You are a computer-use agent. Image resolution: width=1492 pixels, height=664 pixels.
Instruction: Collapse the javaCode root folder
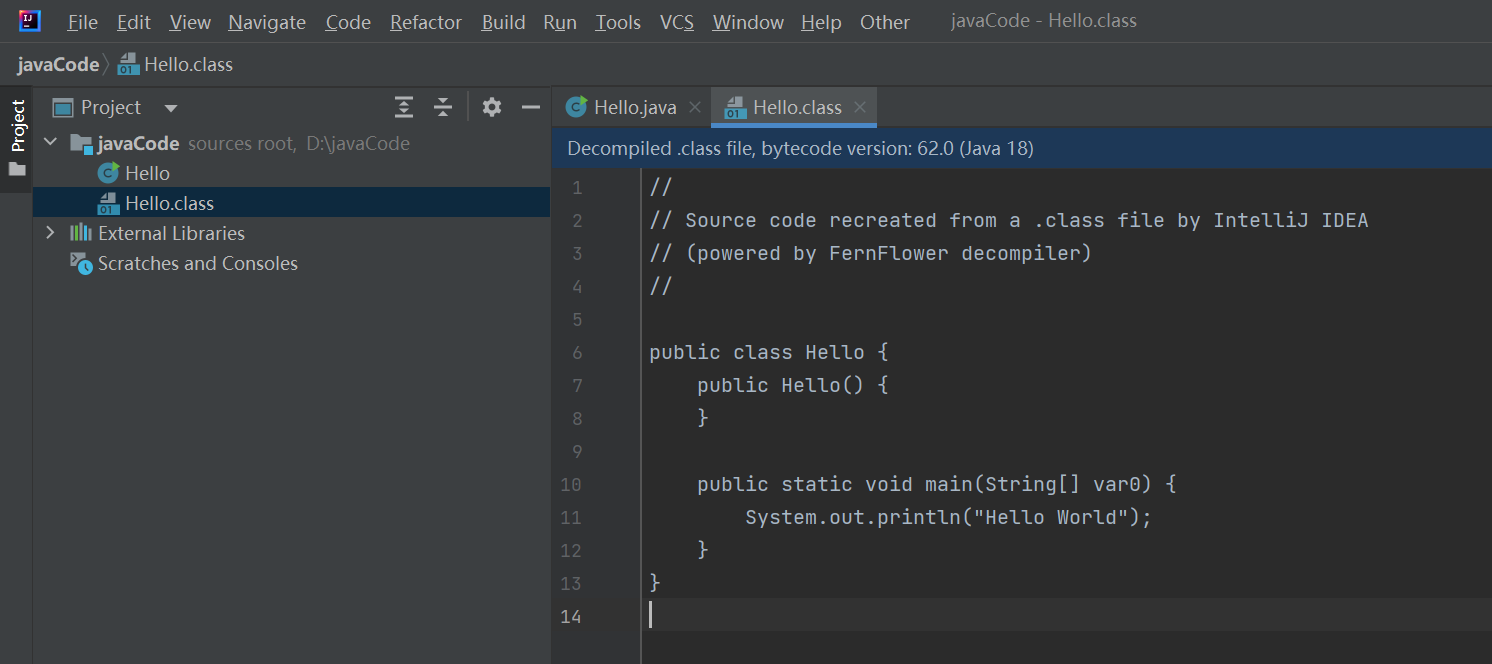pyautogui.click(x=51, y=143)
